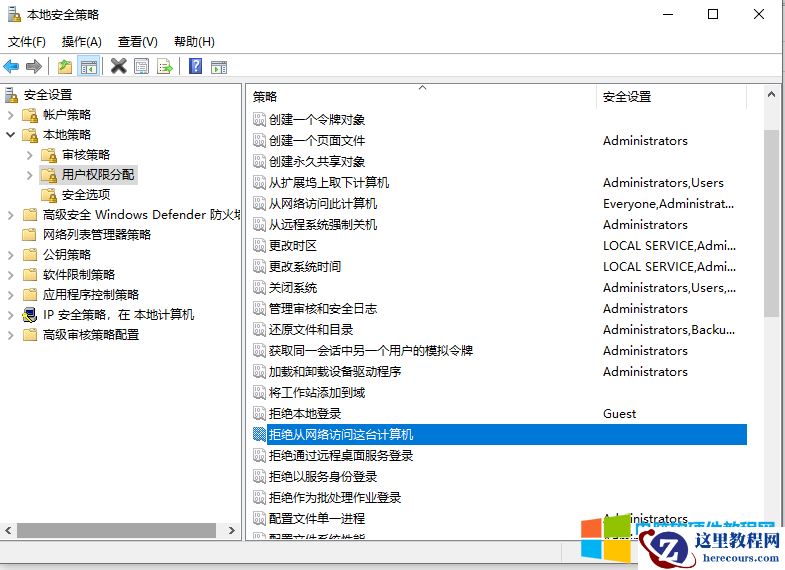The height and width of the screenshot is (570, 785).
Task: Open the 操作(A) menu
Action: click(x=82, y=42)
